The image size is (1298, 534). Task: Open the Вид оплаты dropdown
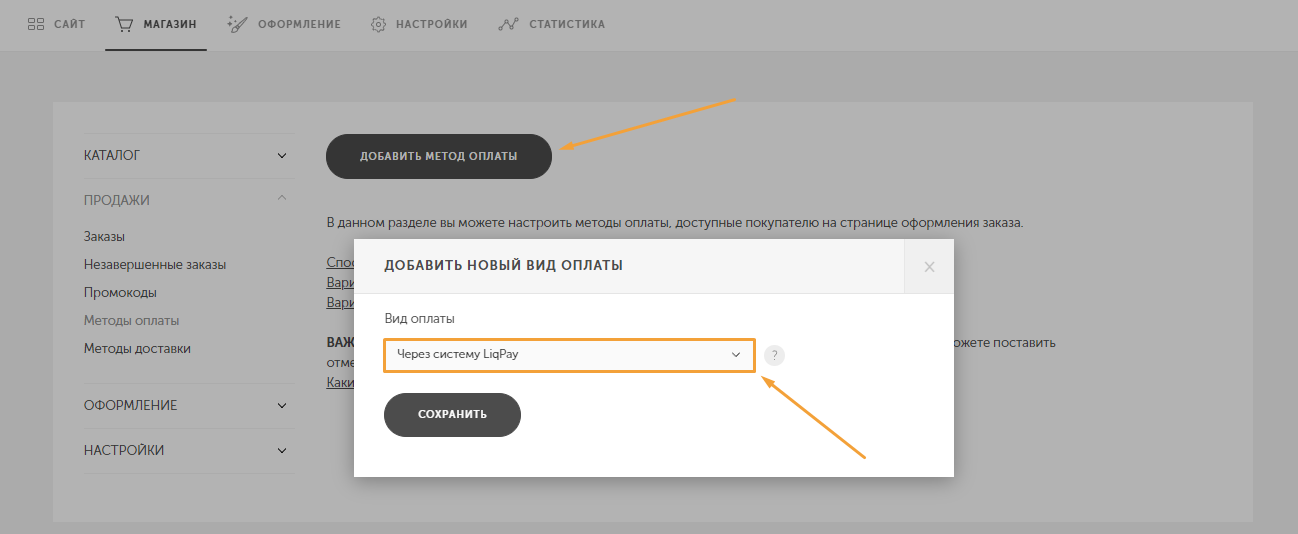pyautogui.click(x=569, y=354)
